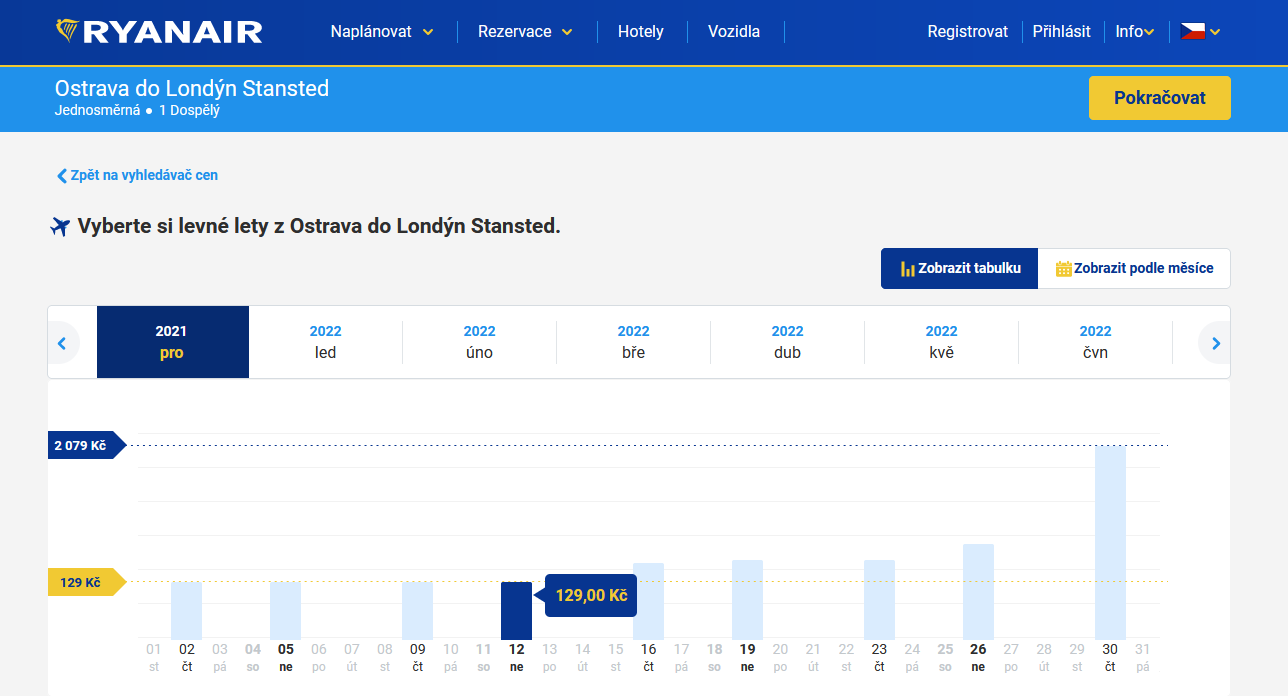Viewport: 1288px width, 696px height.
Task: Expand the Naplánovat menu
Action: click(382, 32)
